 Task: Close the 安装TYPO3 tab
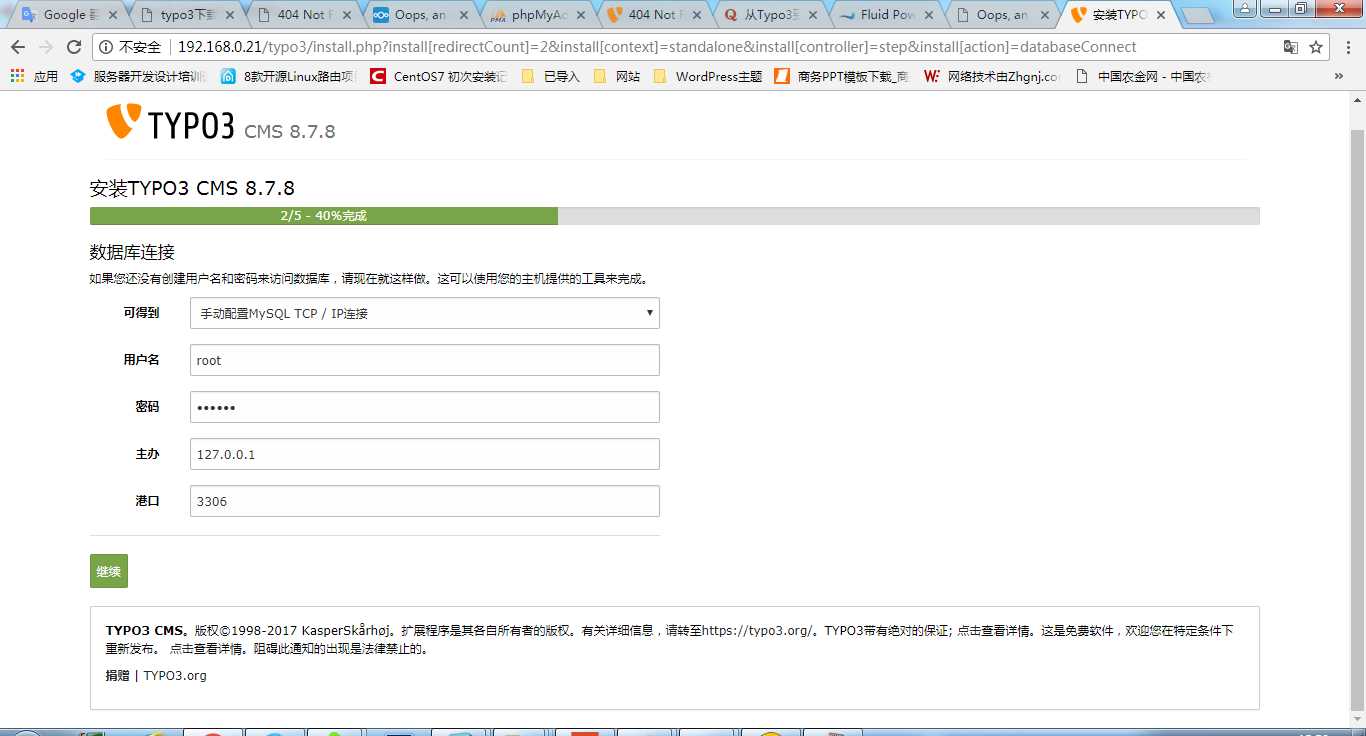(1160, 15)
